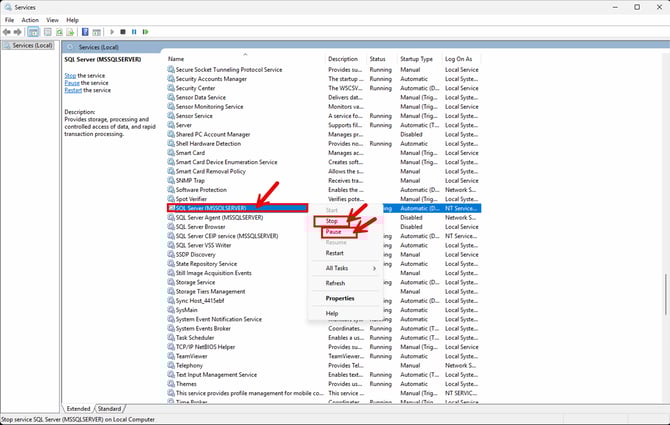670x425 pixels.
Task: Choose Pause in the context menu
Action: (334, 231)
